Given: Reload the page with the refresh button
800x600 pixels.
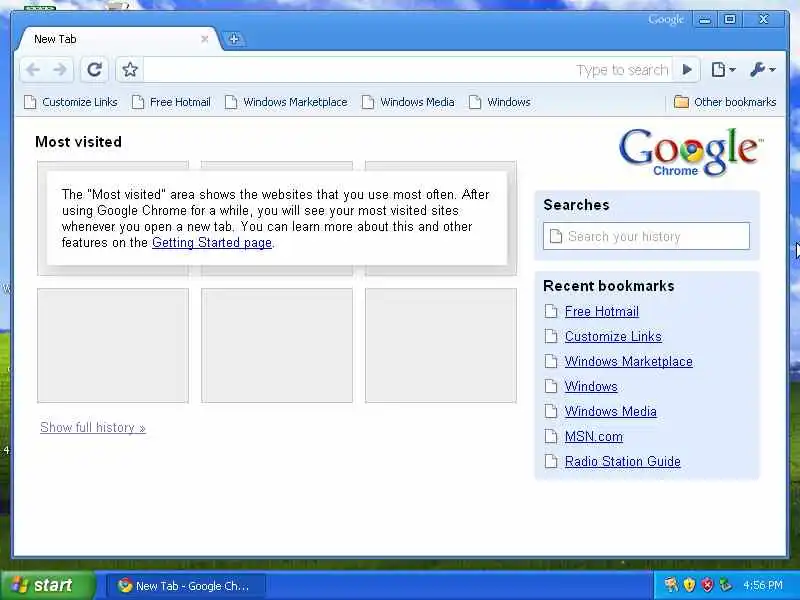Looking at the screenshot, I should pyautogui.click(x=94, y=69).
